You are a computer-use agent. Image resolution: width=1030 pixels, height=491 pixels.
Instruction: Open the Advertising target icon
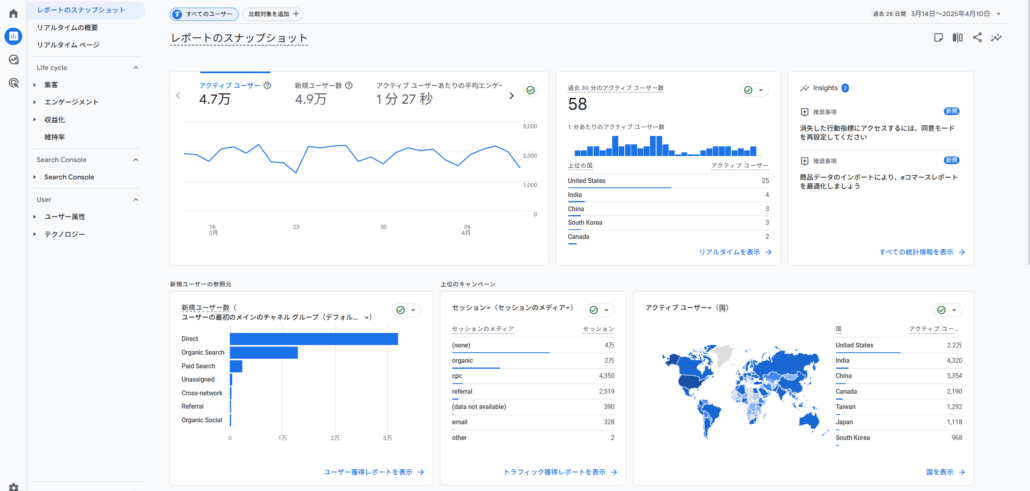pyautogui.click(x=13, y=83)
